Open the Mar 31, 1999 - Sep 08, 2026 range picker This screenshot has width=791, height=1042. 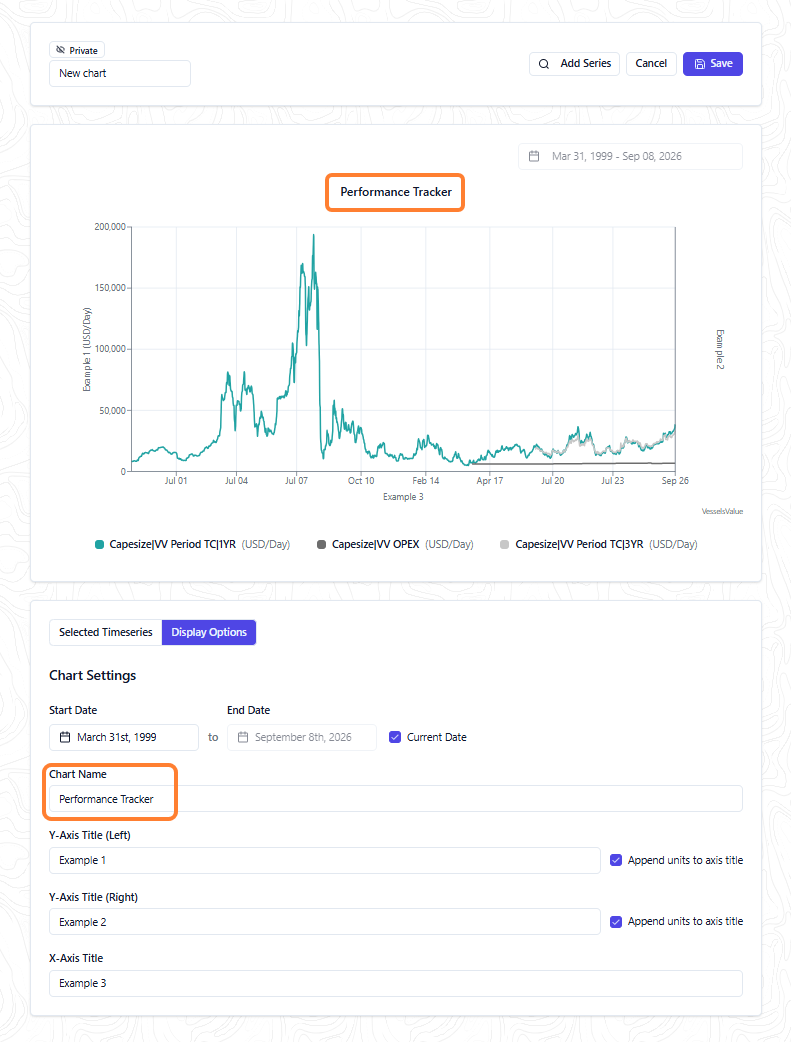coord(630,156)
